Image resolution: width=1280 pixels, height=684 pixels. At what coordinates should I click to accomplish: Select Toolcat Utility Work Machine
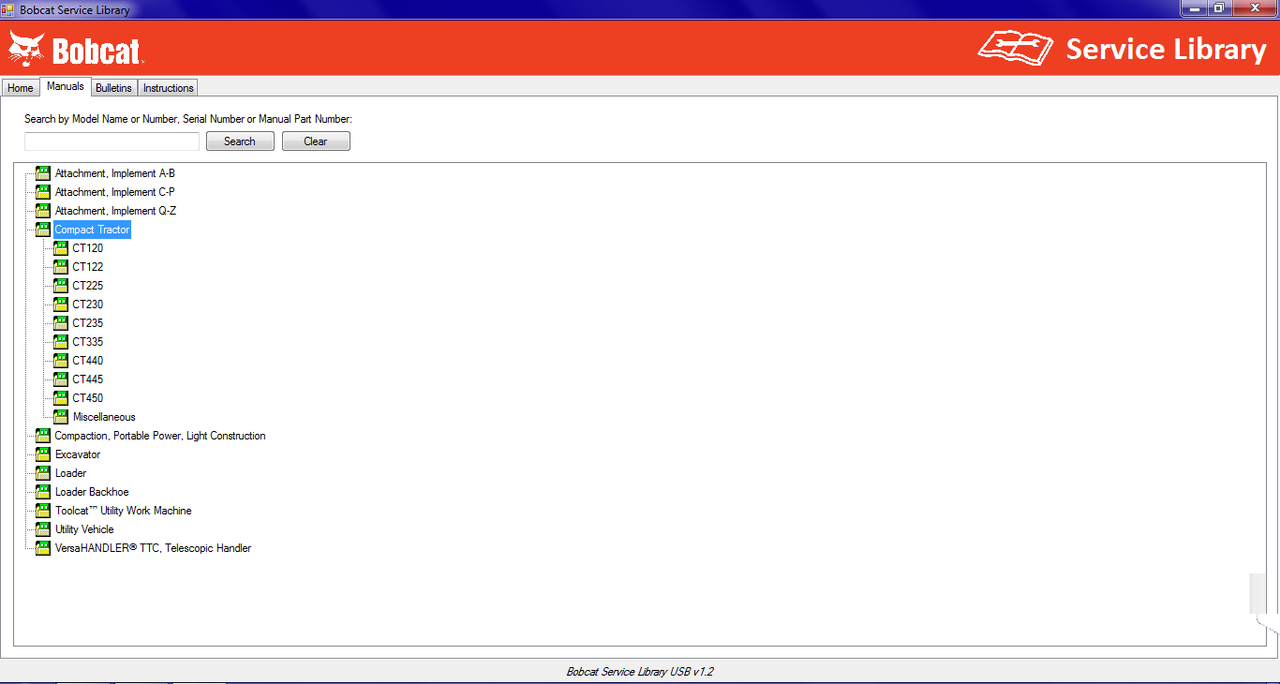click(123, 511)
